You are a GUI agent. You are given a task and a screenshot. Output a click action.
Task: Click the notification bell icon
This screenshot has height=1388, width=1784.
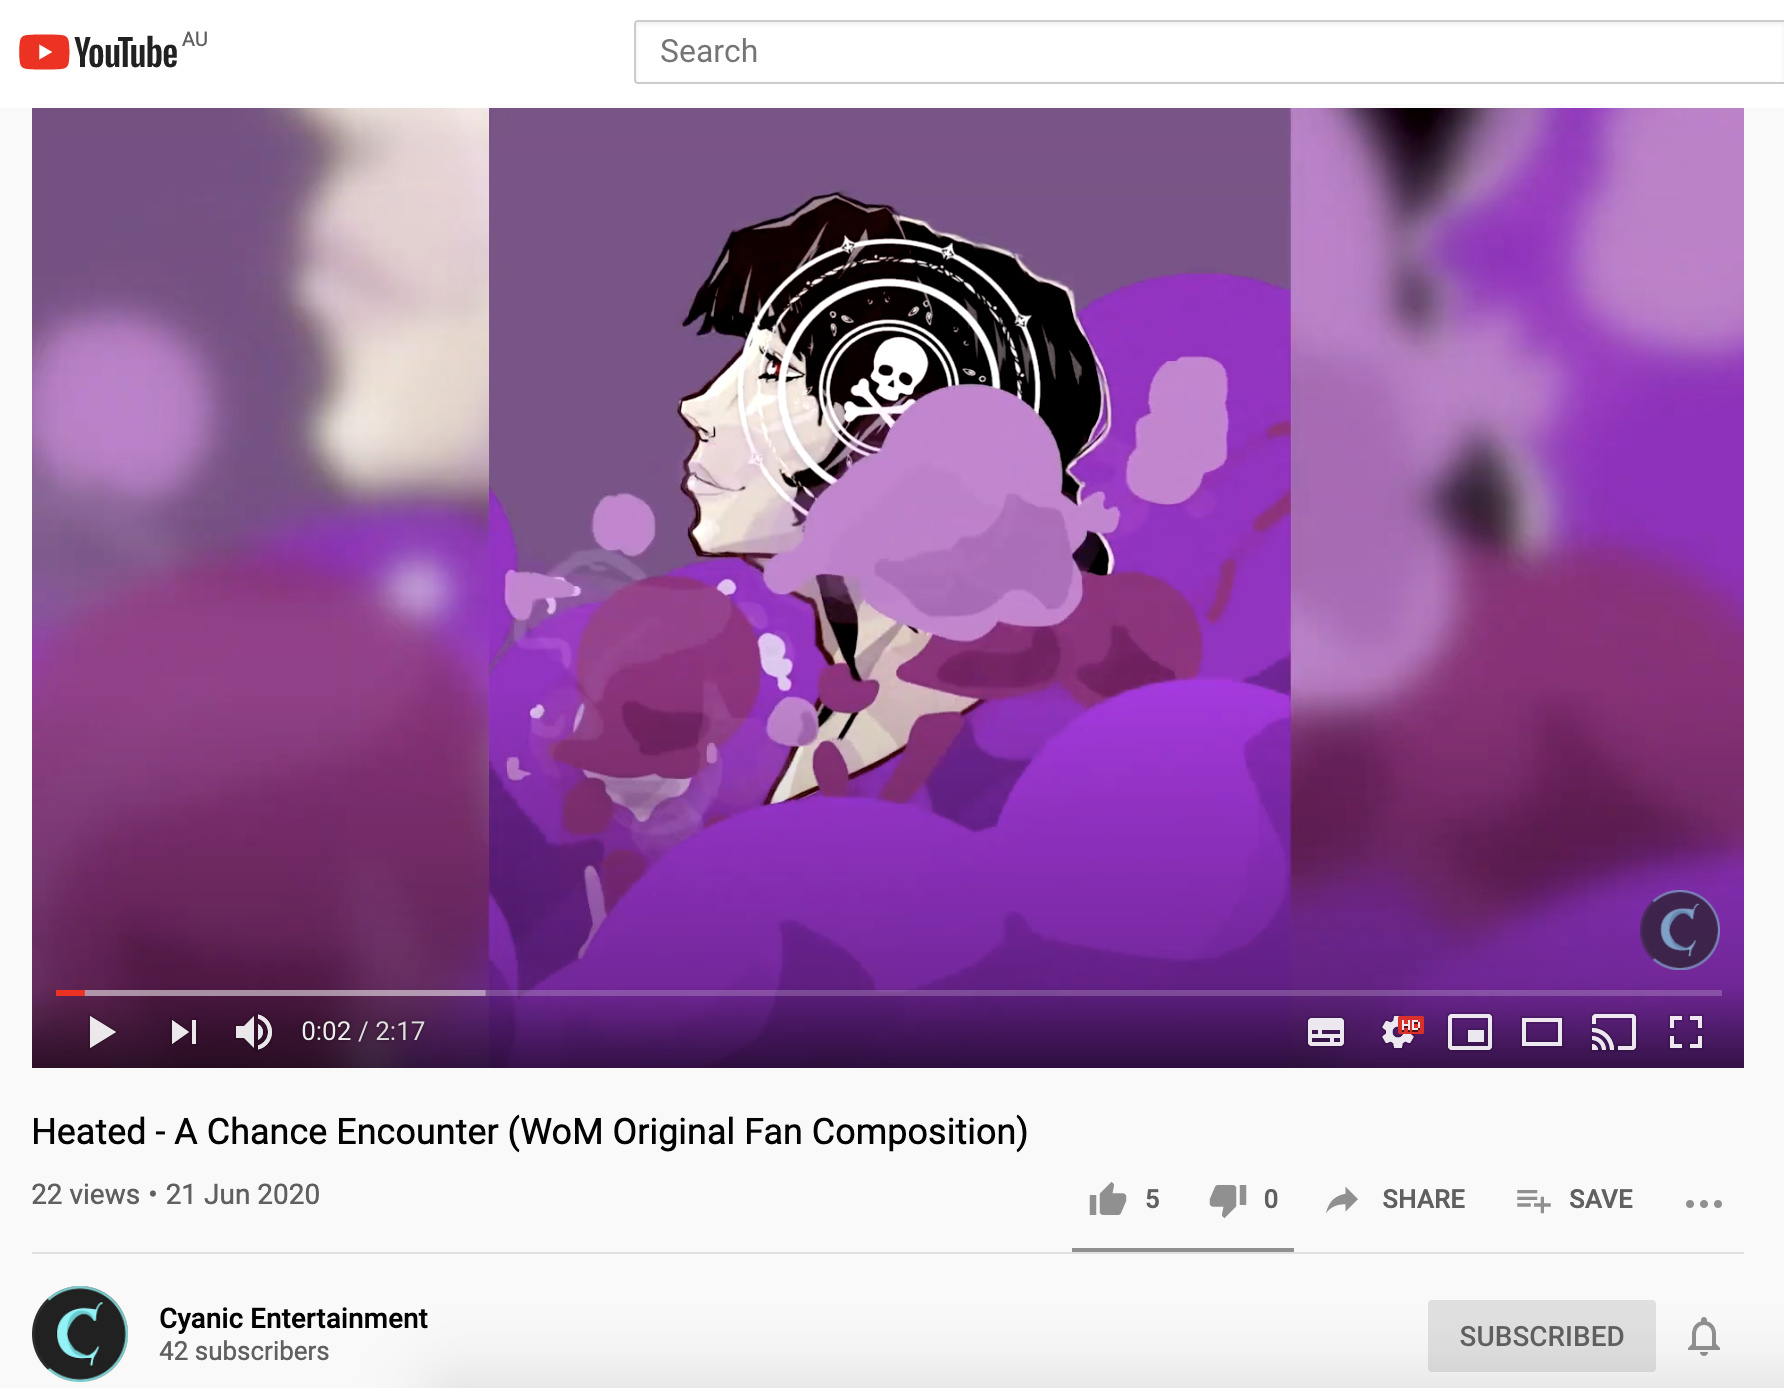tap(1704, 1336)
